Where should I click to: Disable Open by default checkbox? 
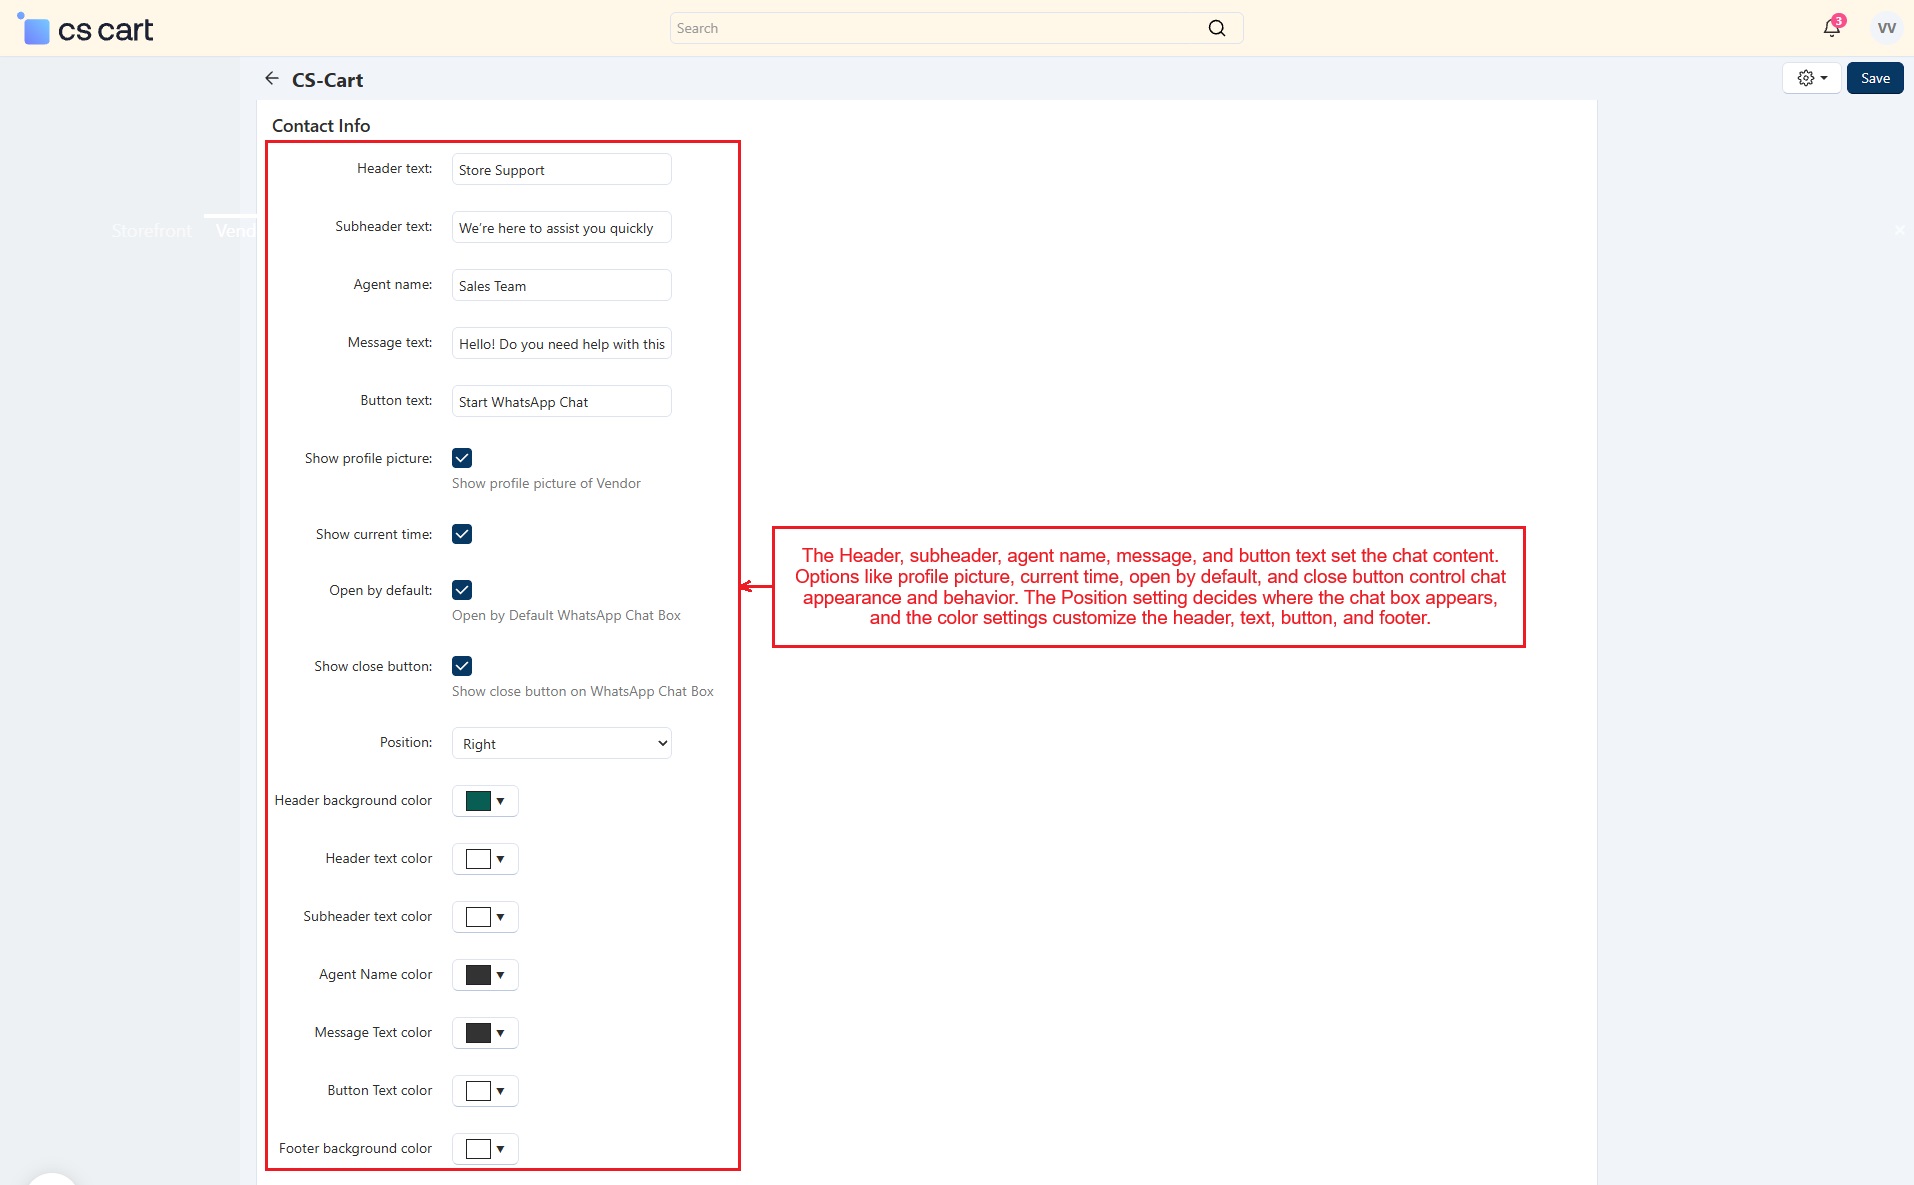(462, 590)
